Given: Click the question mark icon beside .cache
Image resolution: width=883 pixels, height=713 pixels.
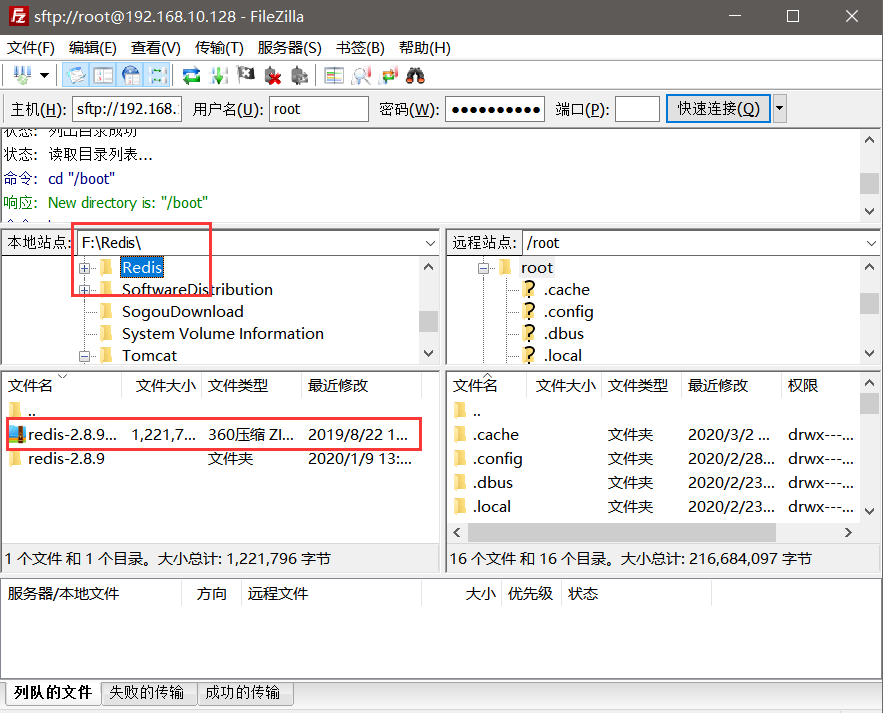Looking at the screenshot, I should click(x=529, y=289).
